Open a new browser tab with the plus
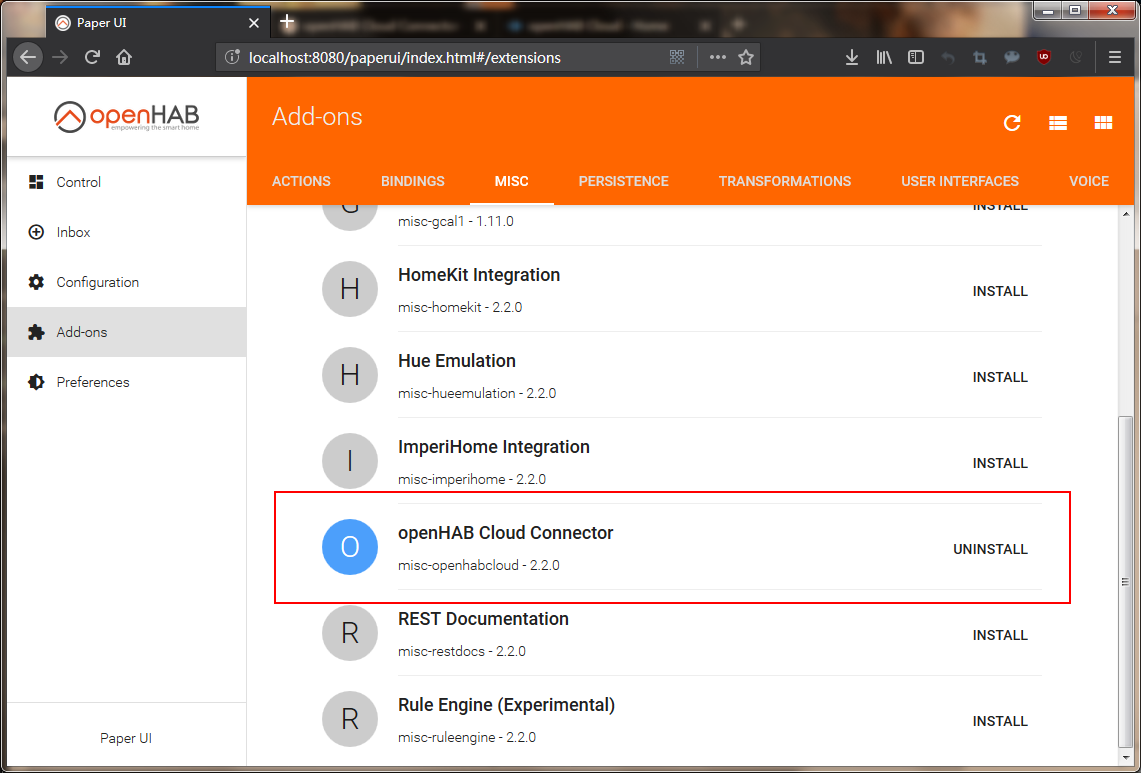The width and height of the screenshot is (1141, 773). pyautogui.click(x=287, y=22)
